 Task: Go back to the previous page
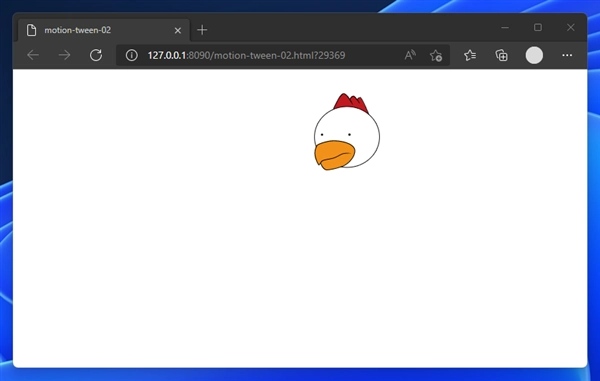point(33,55)
